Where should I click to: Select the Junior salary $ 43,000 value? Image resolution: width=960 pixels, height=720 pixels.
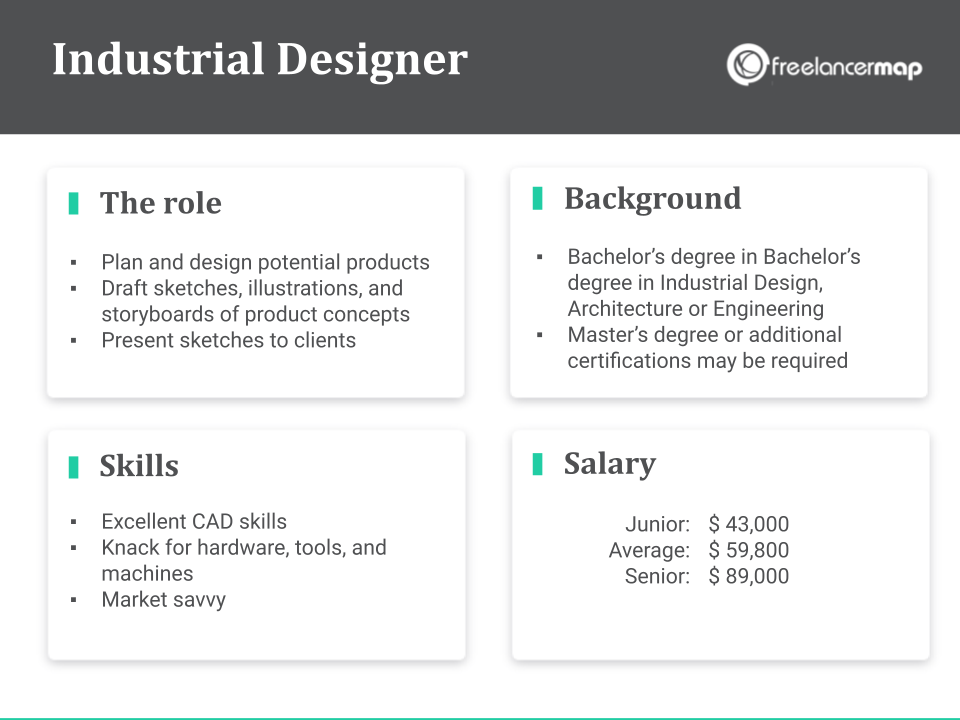coord(748,524)
